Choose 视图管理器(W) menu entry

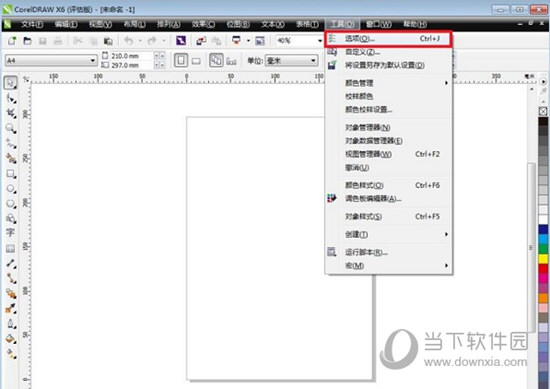click(389, 154)
